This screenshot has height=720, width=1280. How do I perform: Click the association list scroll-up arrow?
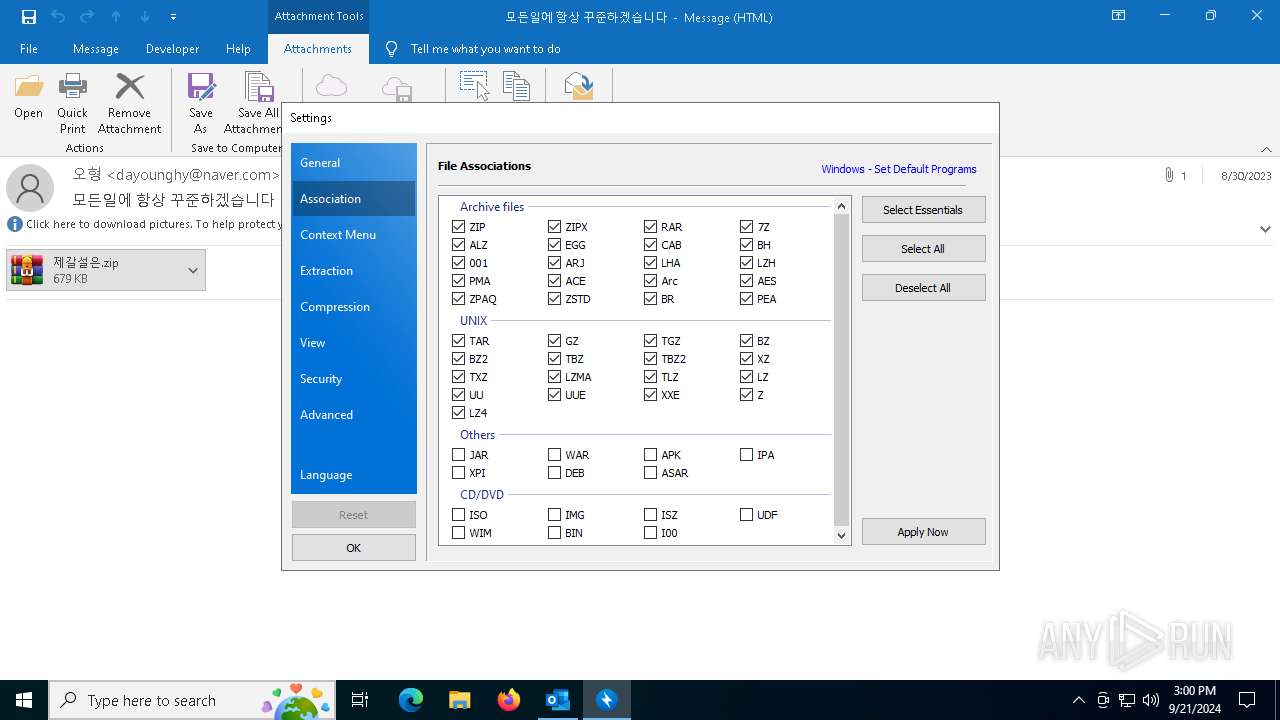tap(841, 206)
